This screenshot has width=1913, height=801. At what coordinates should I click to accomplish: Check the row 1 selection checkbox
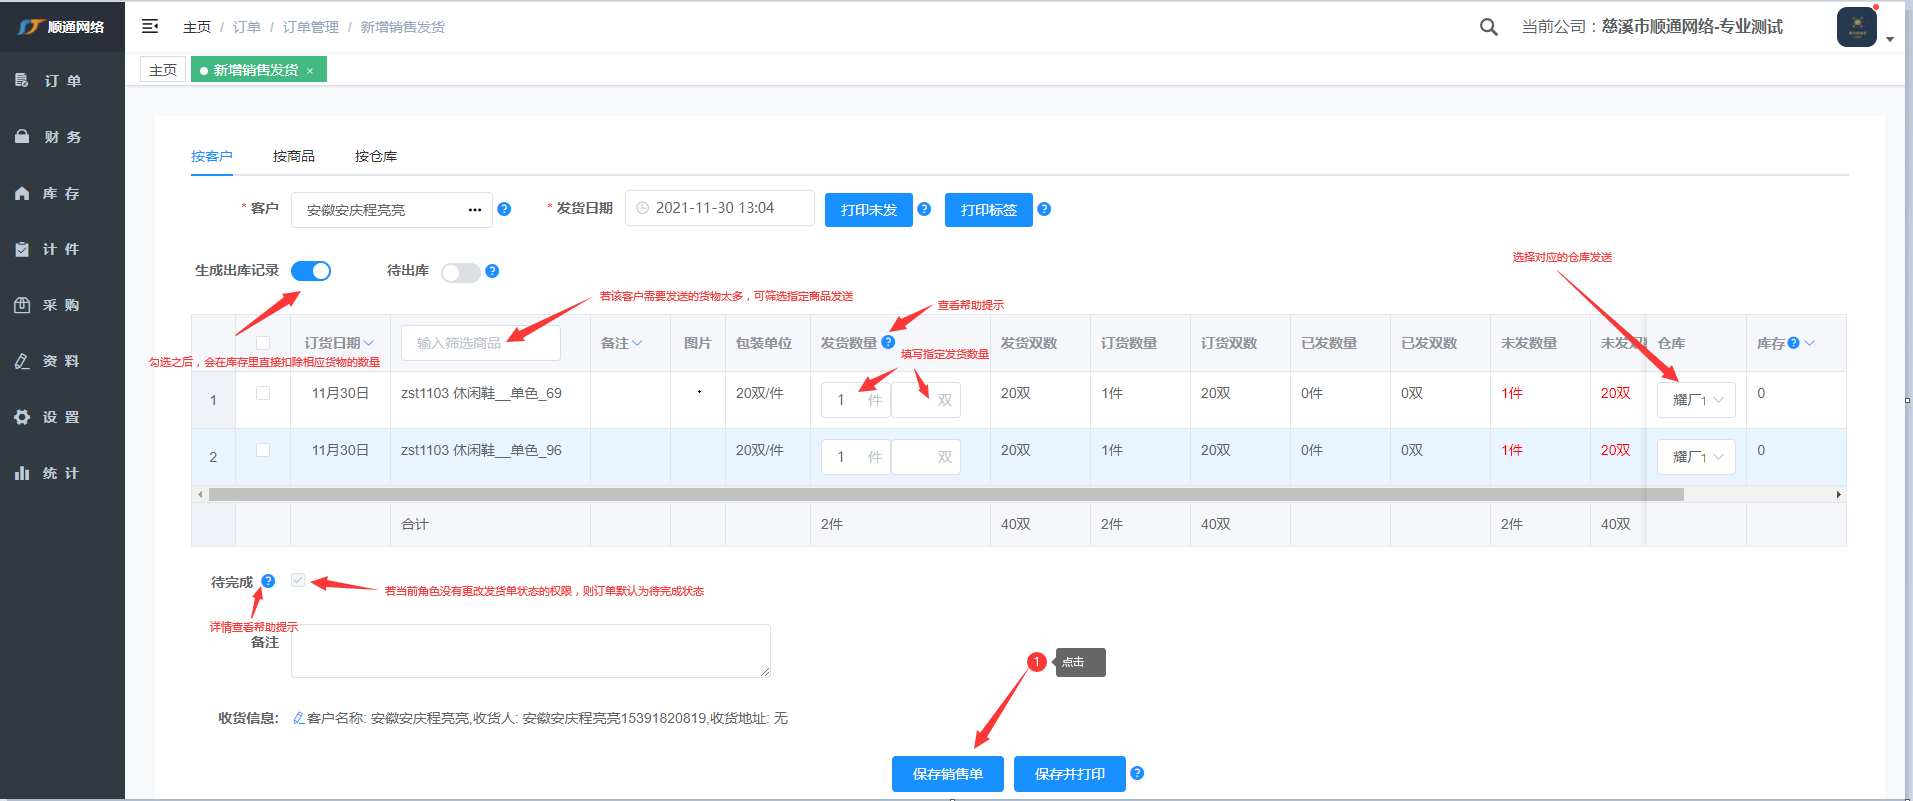click(263, 393)
